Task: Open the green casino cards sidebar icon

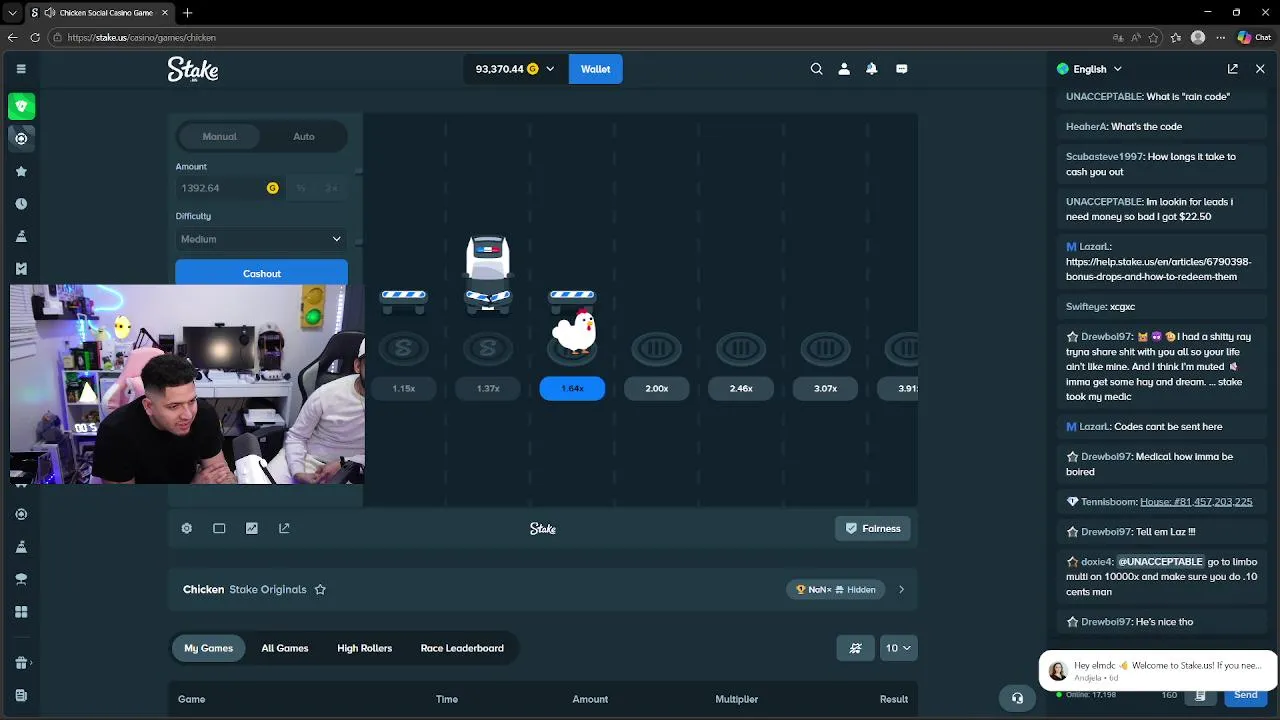Action: click(21, 106)
